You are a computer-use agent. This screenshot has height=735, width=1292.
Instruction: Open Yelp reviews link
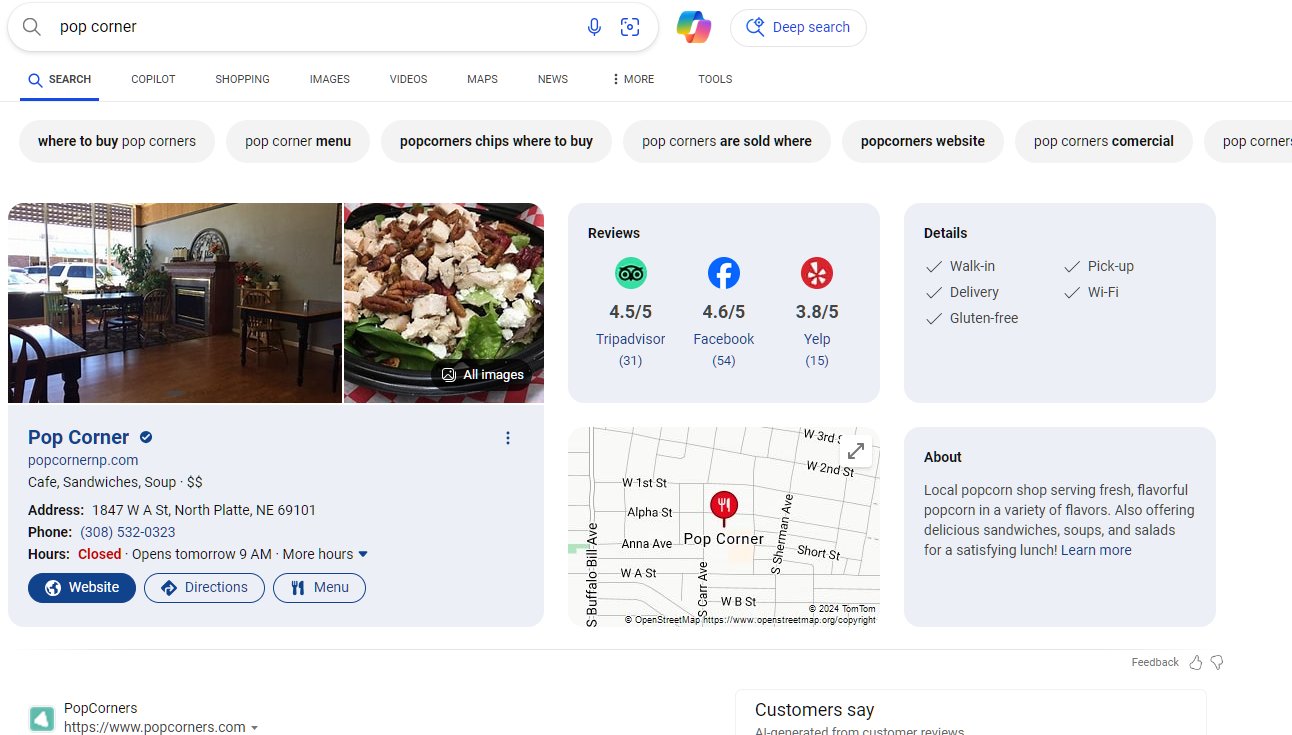point(817,339)
